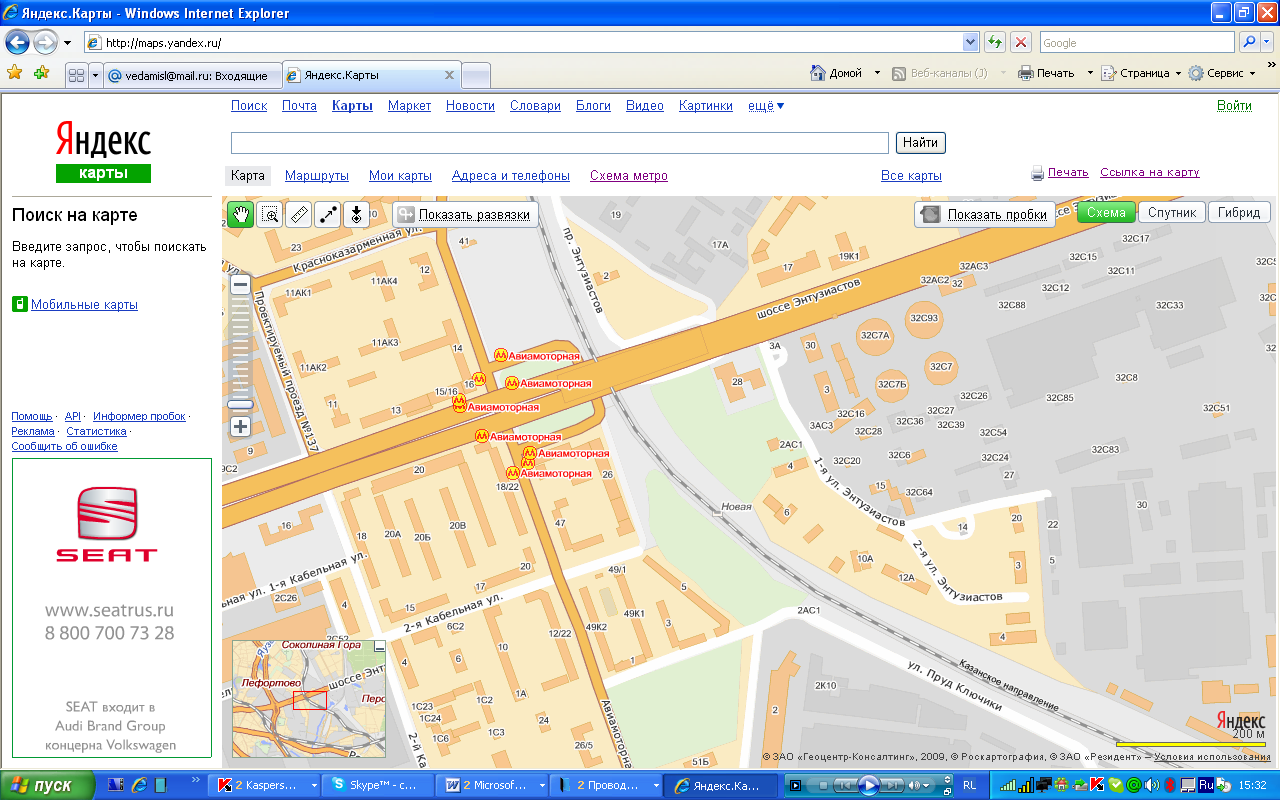1280x800 pixels.
Task: Close the Яндекс.Карты tab
Action: [x=449, y=75]
